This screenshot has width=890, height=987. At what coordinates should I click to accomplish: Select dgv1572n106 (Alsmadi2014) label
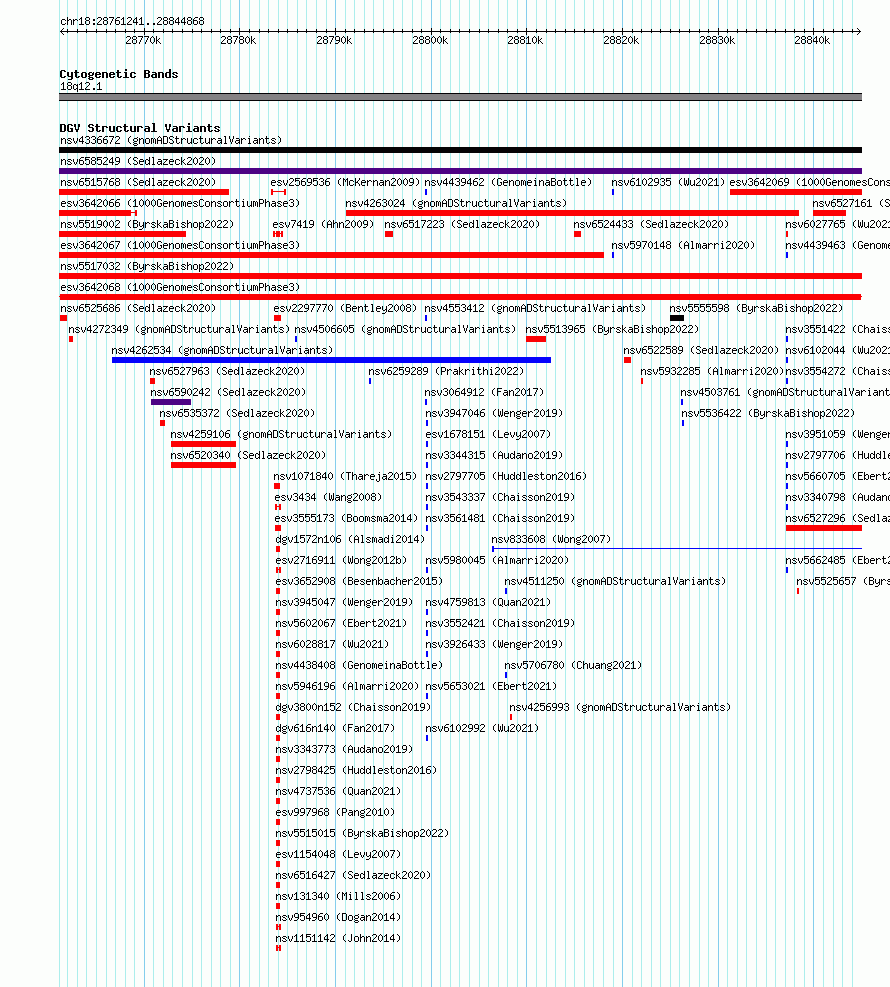click(x=350, y=539)
